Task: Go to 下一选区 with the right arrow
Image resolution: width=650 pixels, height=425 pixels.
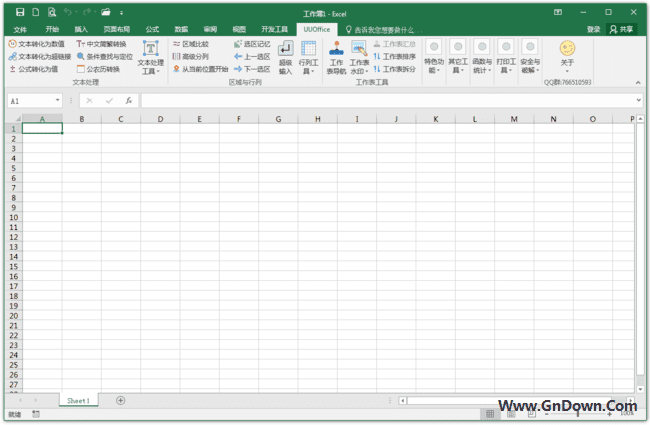Action: [252, 69]
